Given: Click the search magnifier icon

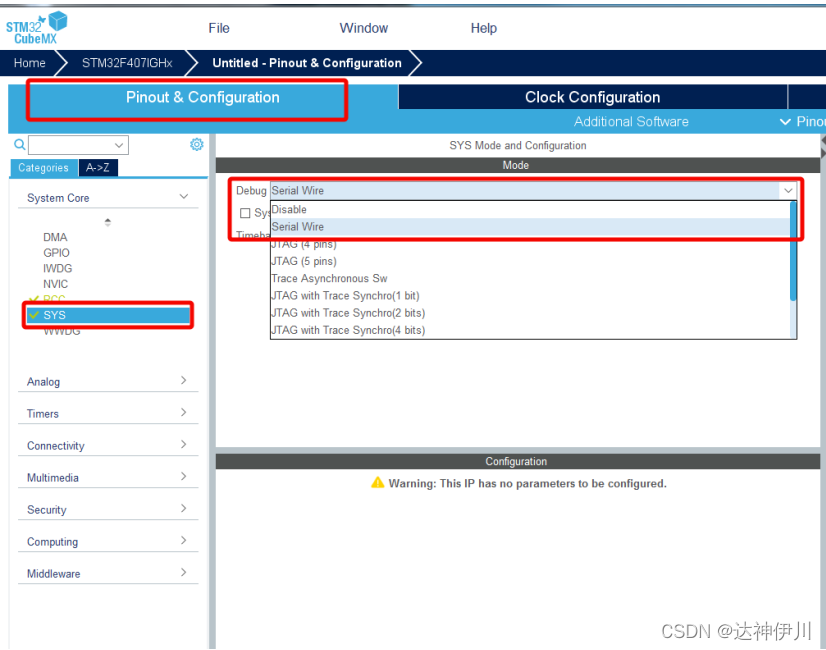Looking at the screenshot, I should click(19, 144).
